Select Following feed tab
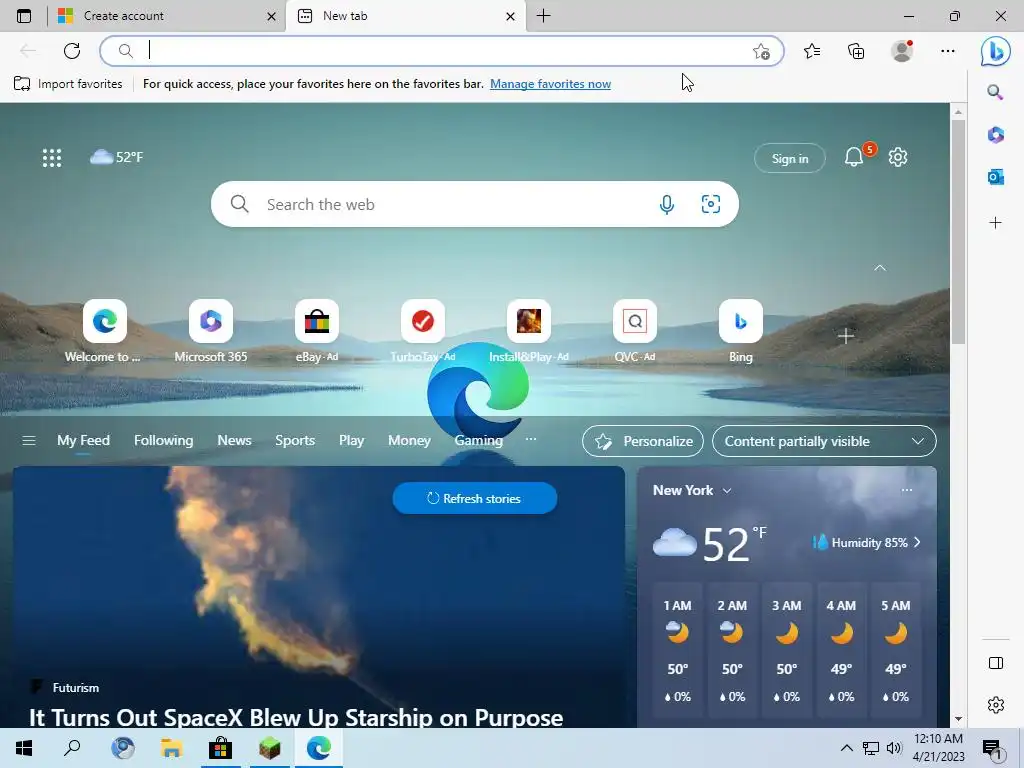Image resolution: width=1024 pixels, height=768 pixels. point(163,441)
